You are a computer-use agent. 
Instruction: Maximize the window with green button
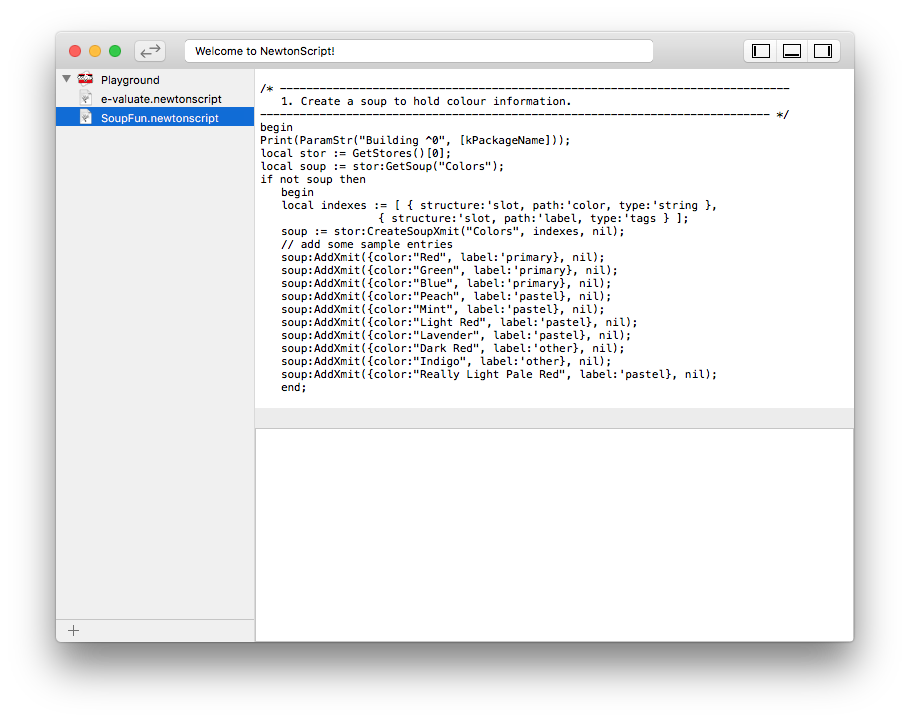click(115, 51)
